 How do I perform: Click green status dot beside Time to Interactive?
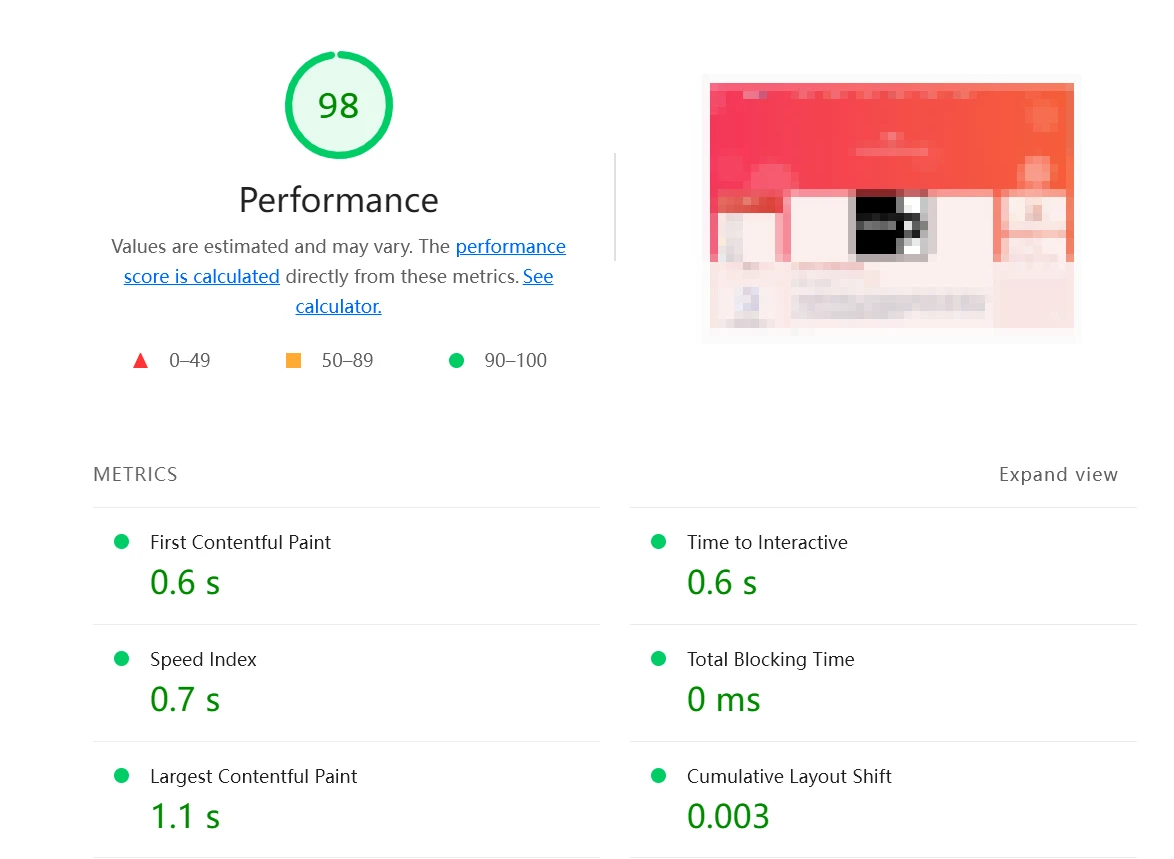point(658,542)
